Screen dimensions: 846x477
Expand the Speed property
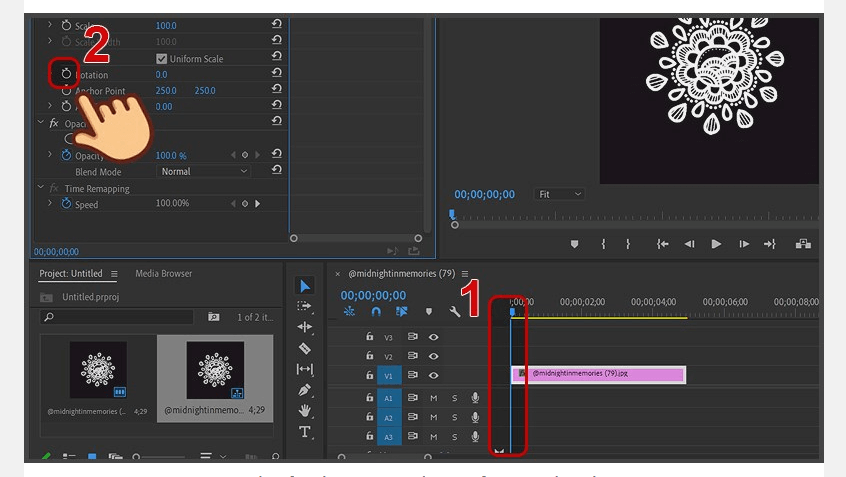[x=50, y=203]
